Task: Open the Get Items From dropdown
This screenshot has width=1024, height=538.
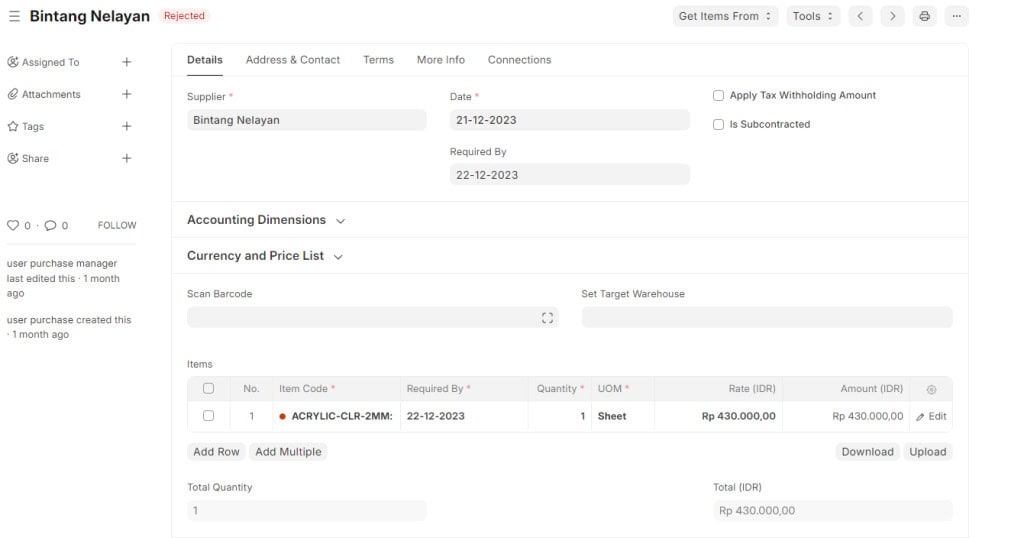Action: (726, 16)
